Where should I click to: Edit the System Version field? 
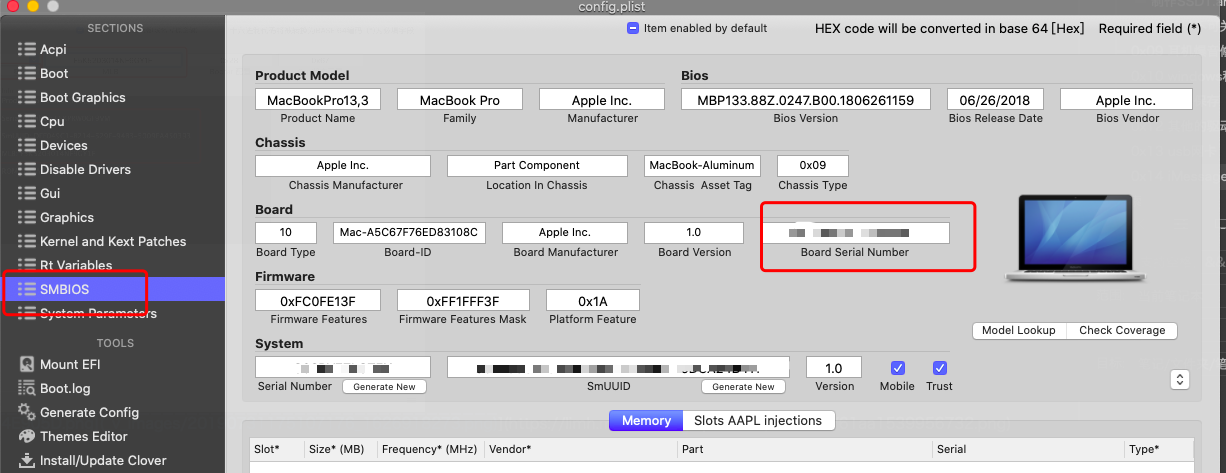[x=834, y=367]
